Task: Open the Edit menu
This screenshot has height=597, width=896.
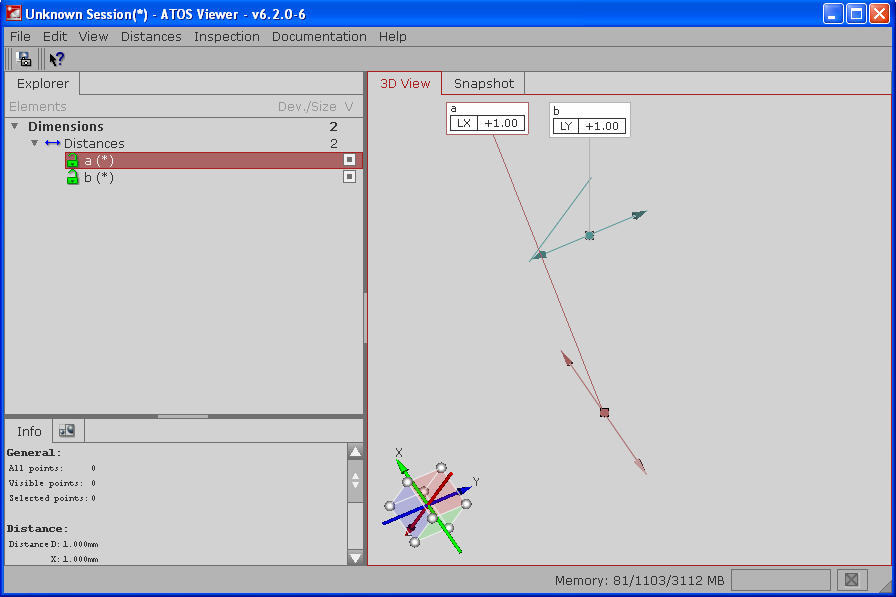Action: point(55,37)
